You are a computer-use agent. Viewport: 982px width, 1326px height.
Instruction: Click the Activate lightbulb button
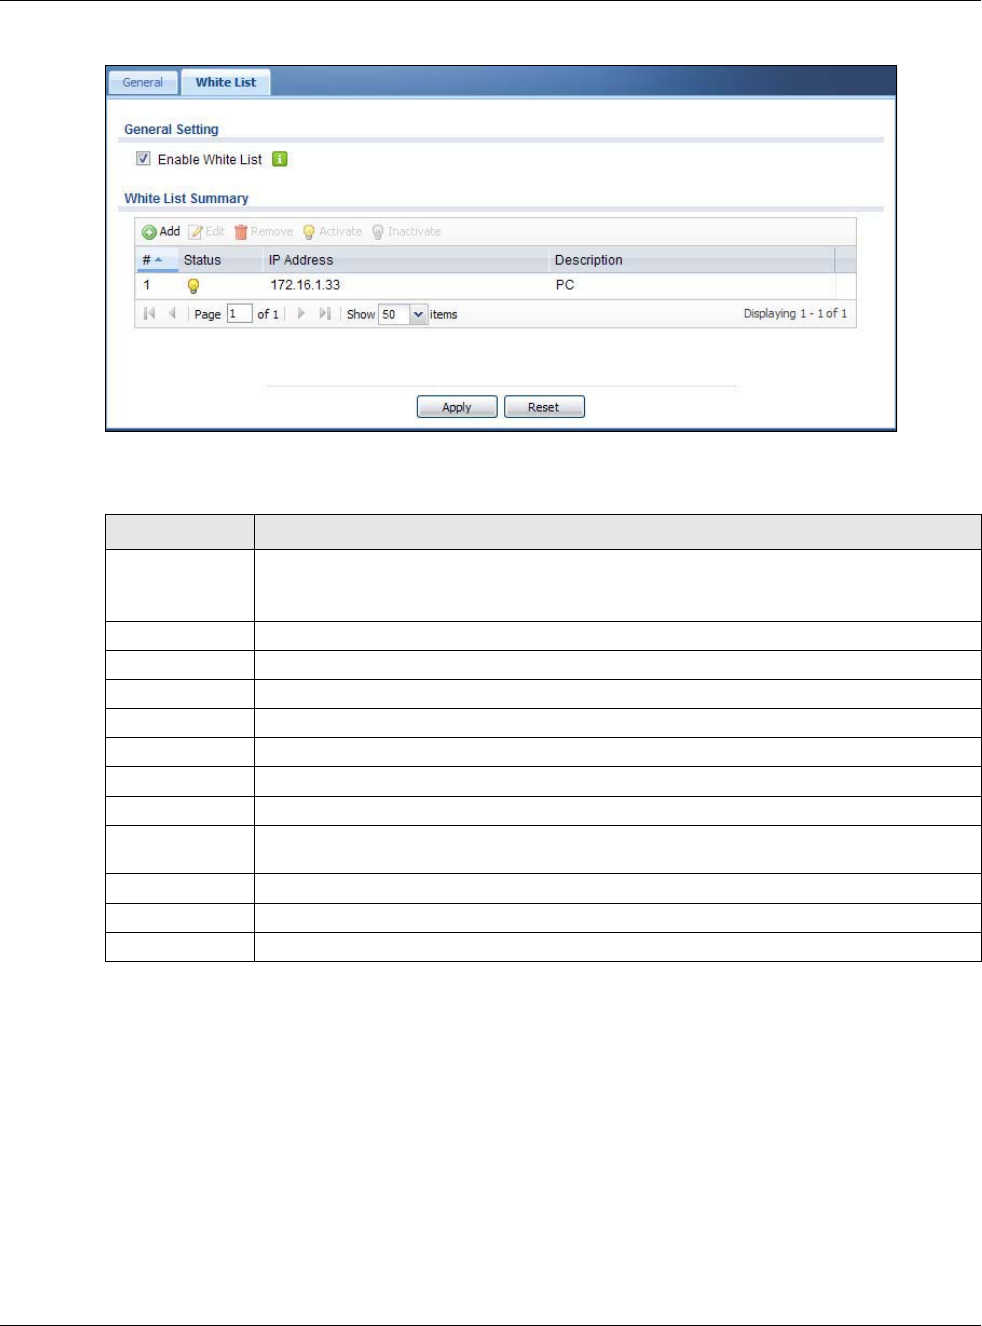(x=332, y=232)
